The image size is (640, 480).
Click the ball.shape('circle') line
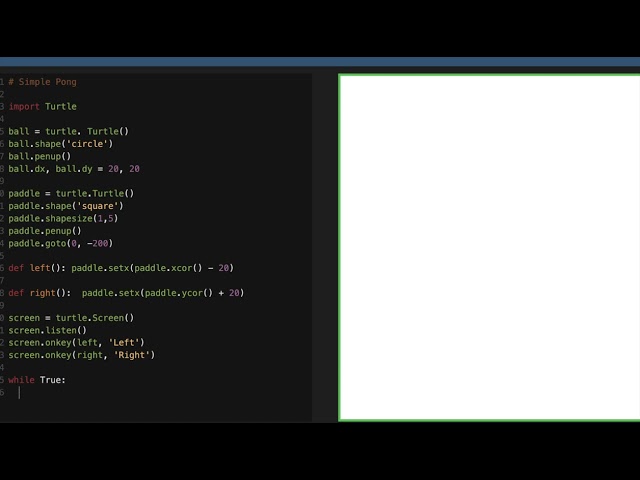pyautogui.click(x=60, y=144)
